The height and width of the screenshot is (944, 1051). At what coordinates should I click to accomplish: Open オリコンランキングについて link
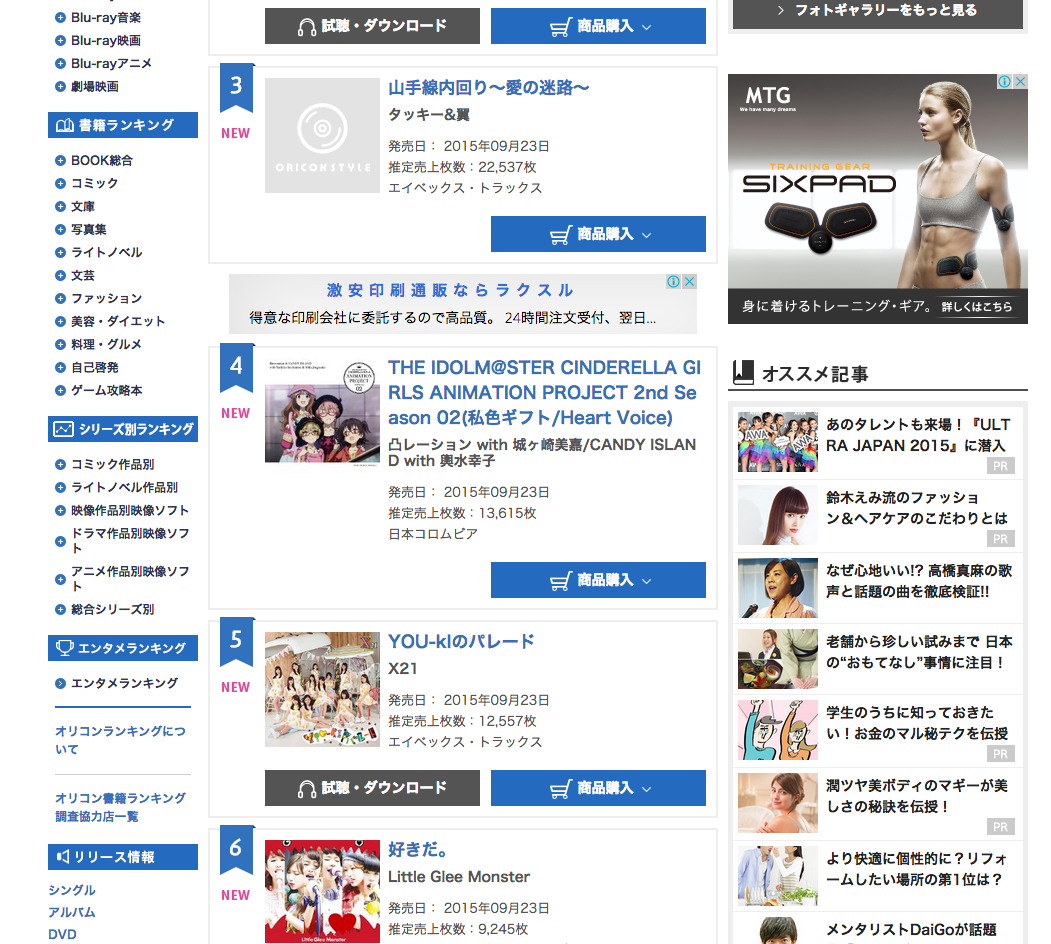pyautogui.click(x=121, y=740)
